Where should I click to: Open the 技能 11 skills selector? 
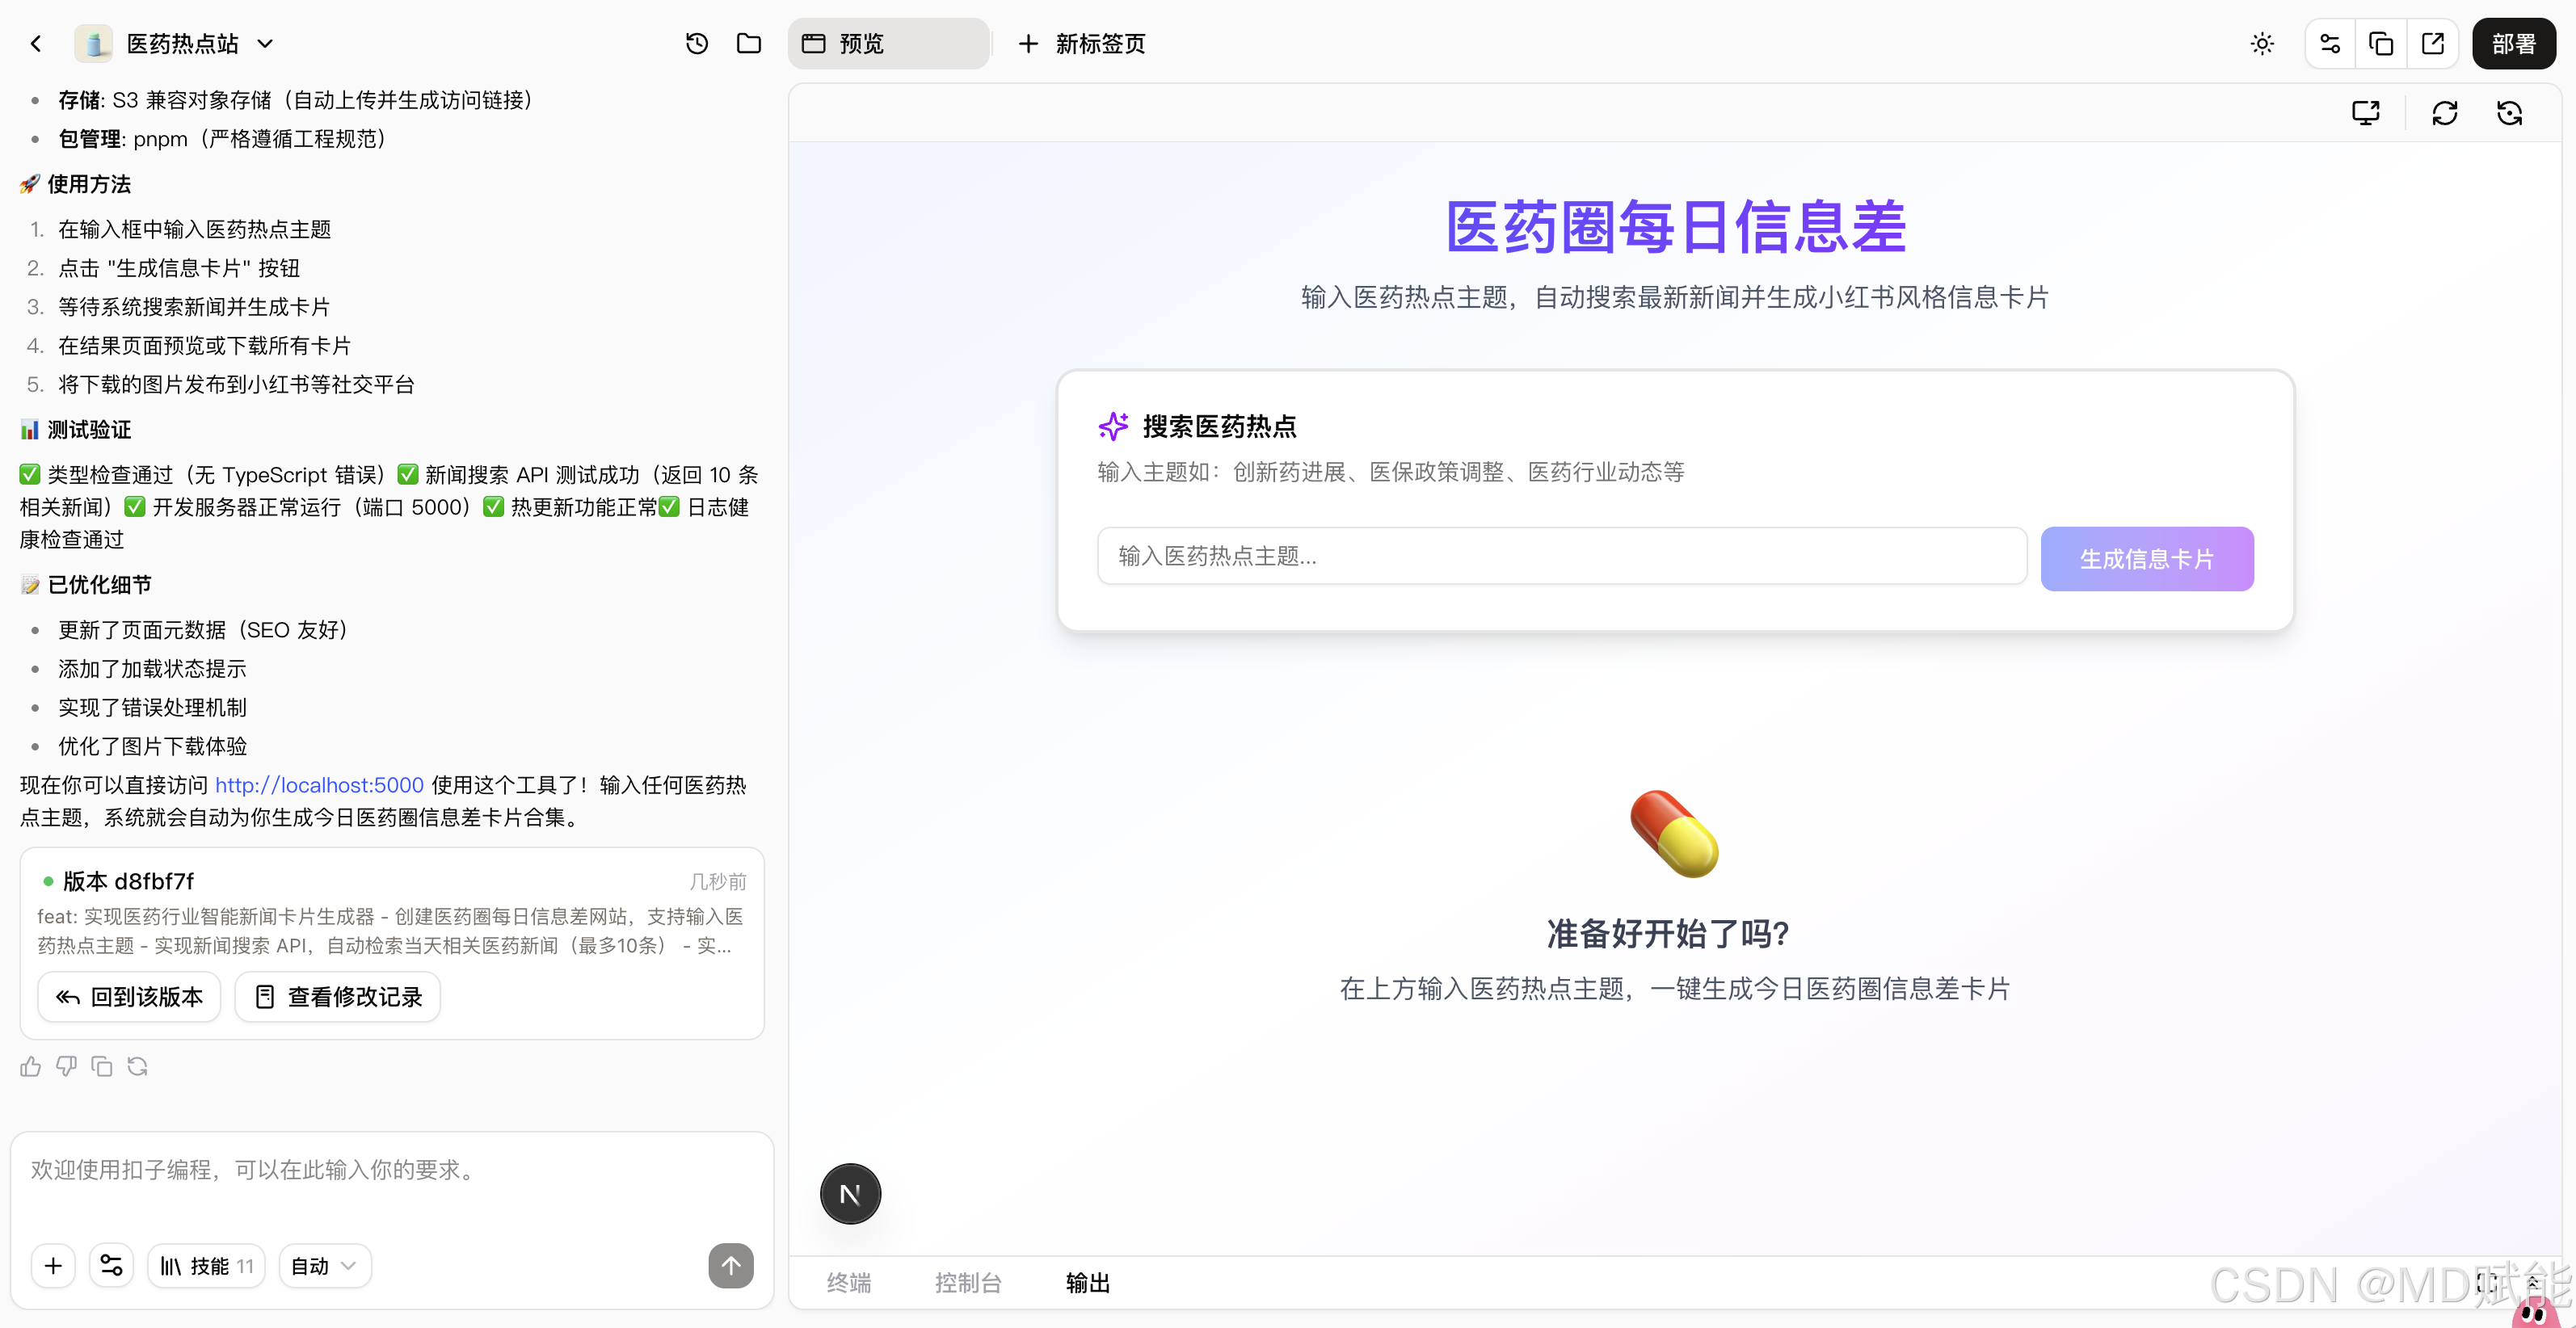(206, 1265)
